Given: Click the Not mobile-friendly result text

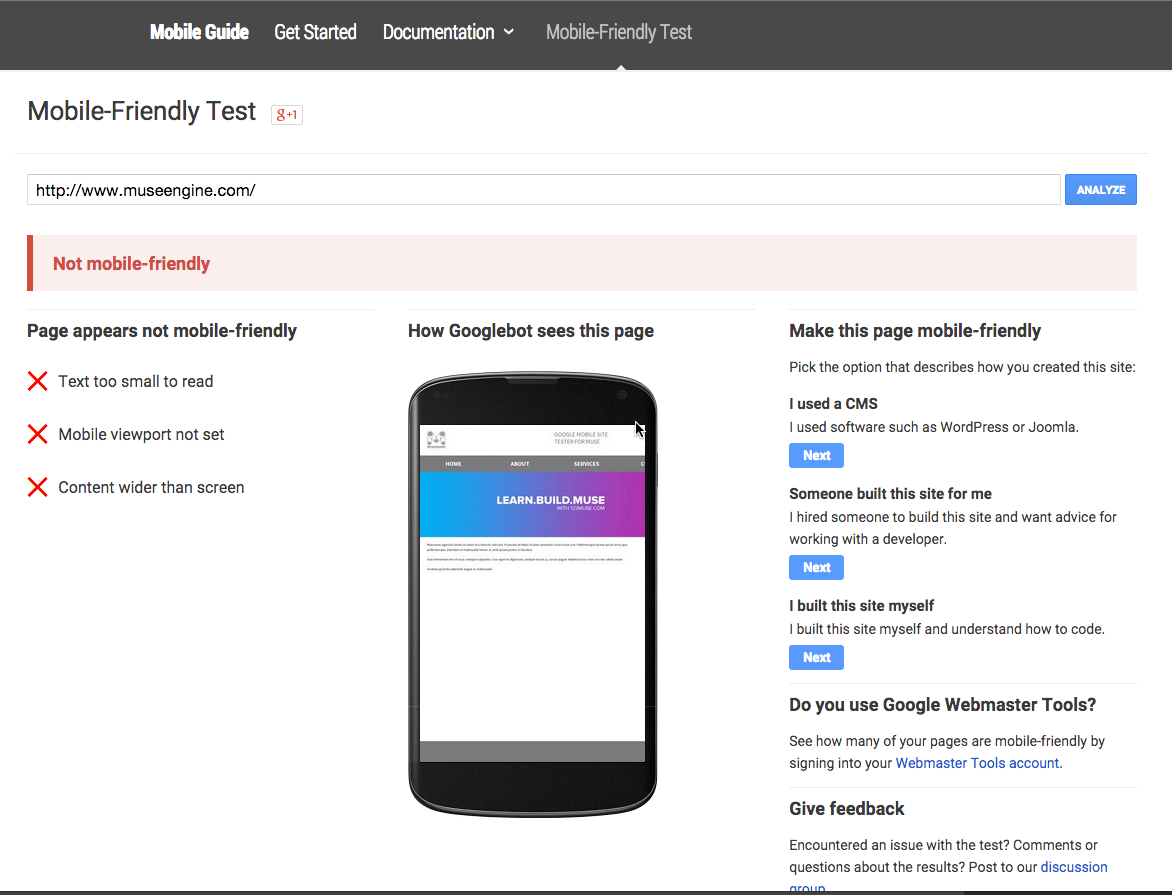Looking at the screenshot, I should 132,264.
